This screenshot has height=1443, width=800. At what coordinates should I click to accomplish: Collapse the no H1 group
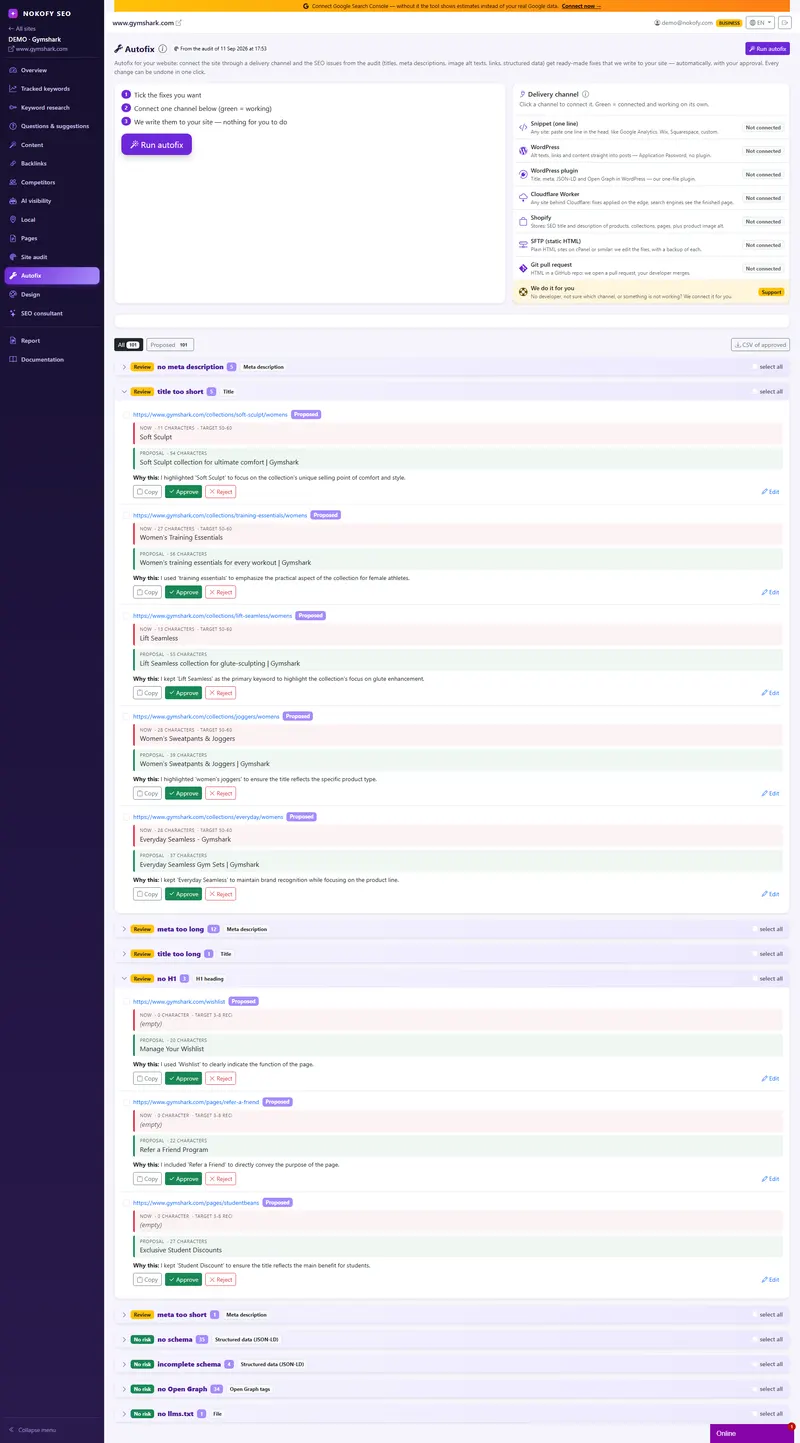coord(124,979)
